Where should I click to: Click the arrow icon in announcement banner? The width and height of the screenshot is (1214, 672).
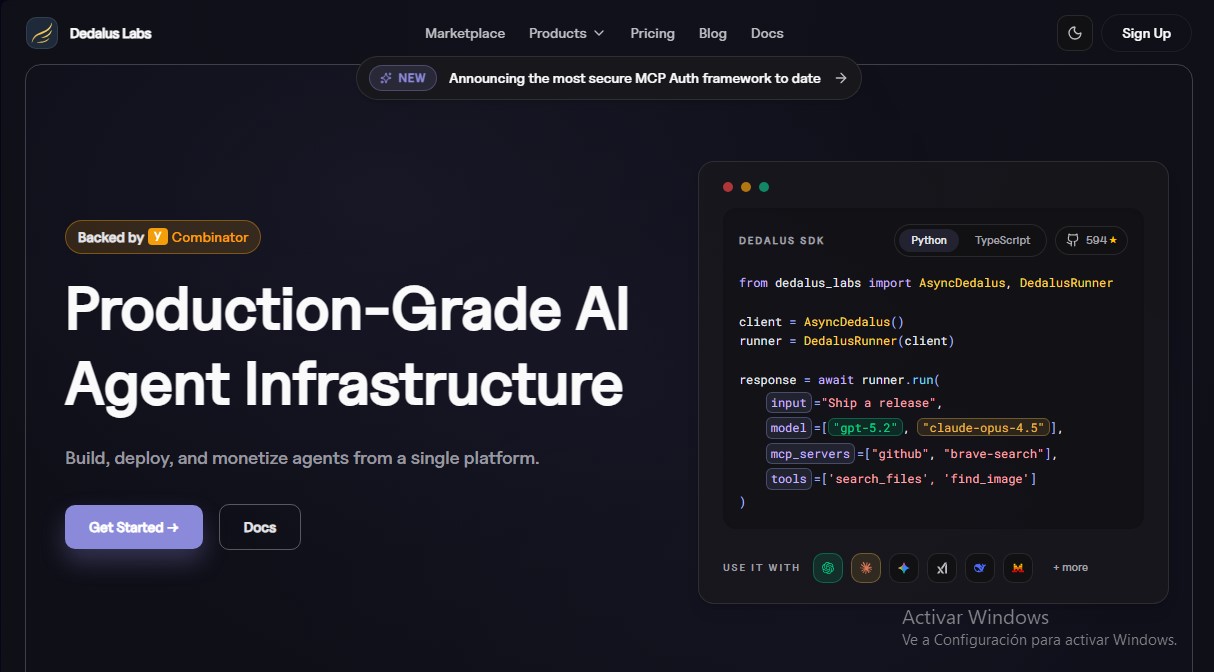pos(841,78)
